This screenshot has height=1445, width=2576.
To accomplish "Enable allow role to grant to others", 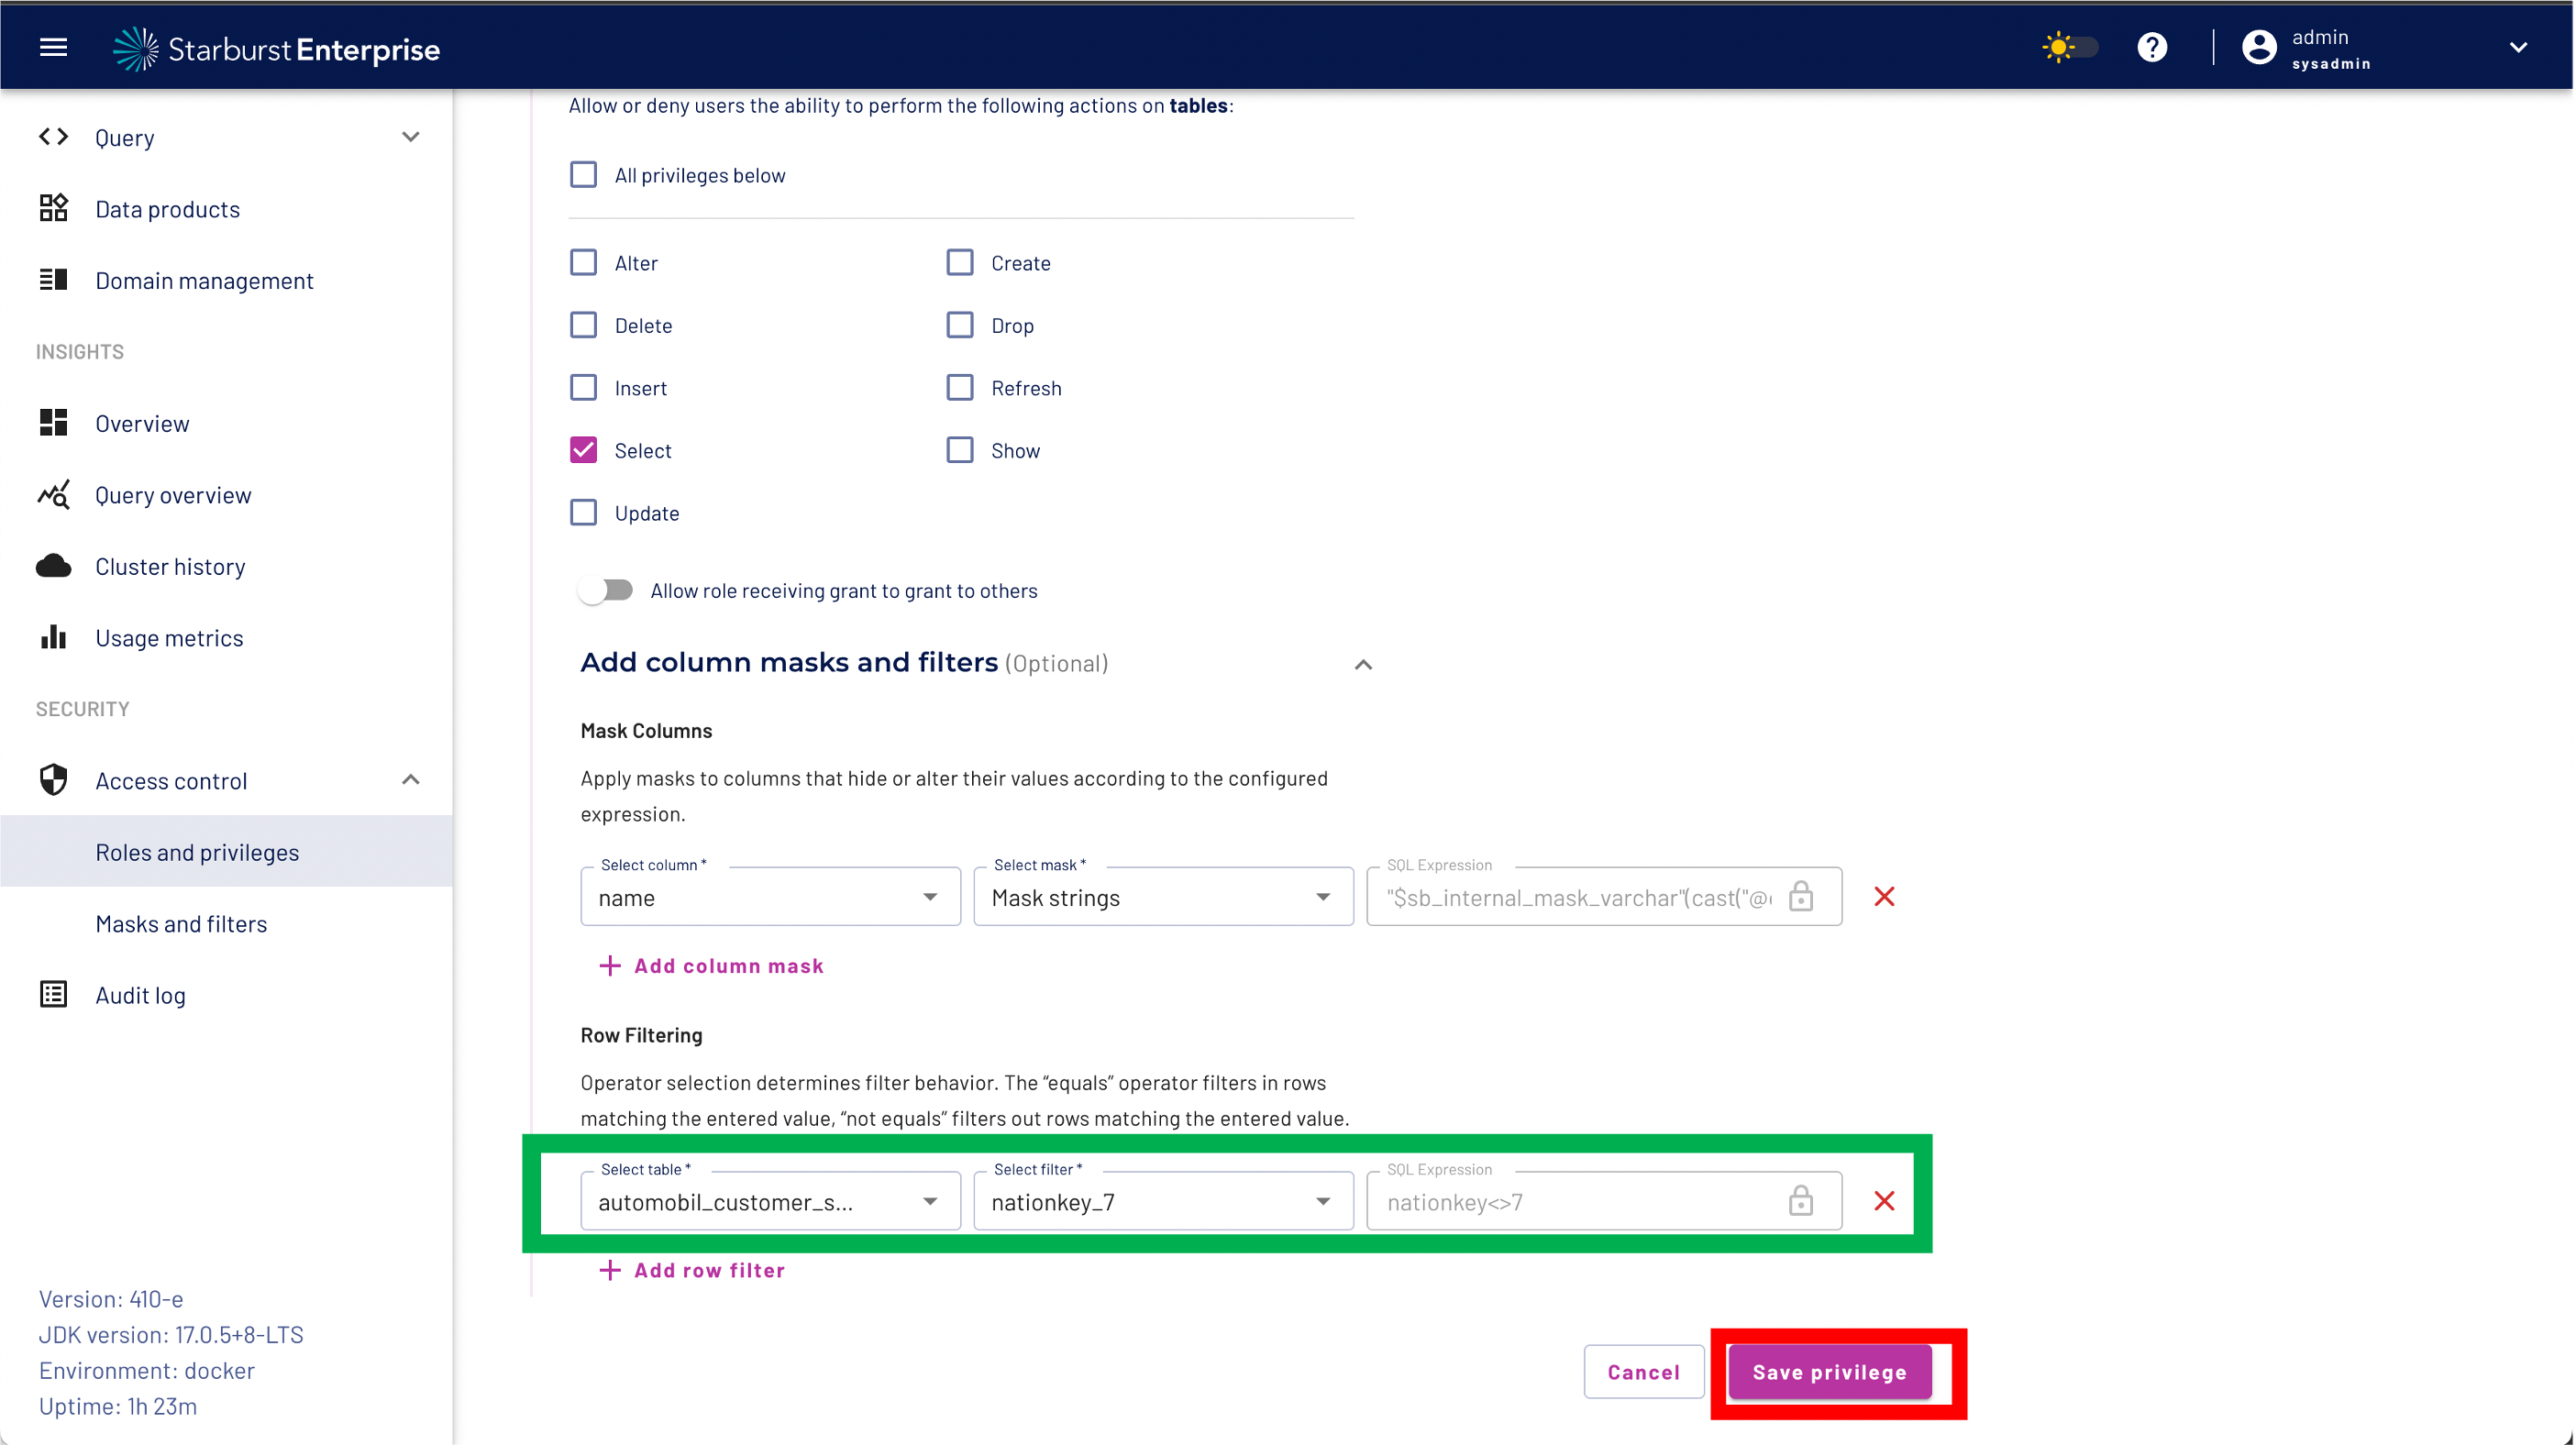I will tap(605, 590).
